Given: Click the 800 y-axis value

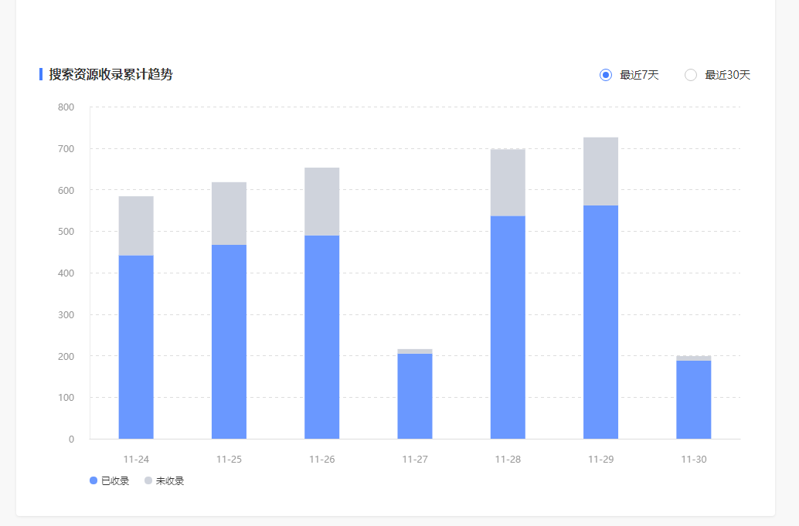Looking at the screenshot, I should (66, 107).
